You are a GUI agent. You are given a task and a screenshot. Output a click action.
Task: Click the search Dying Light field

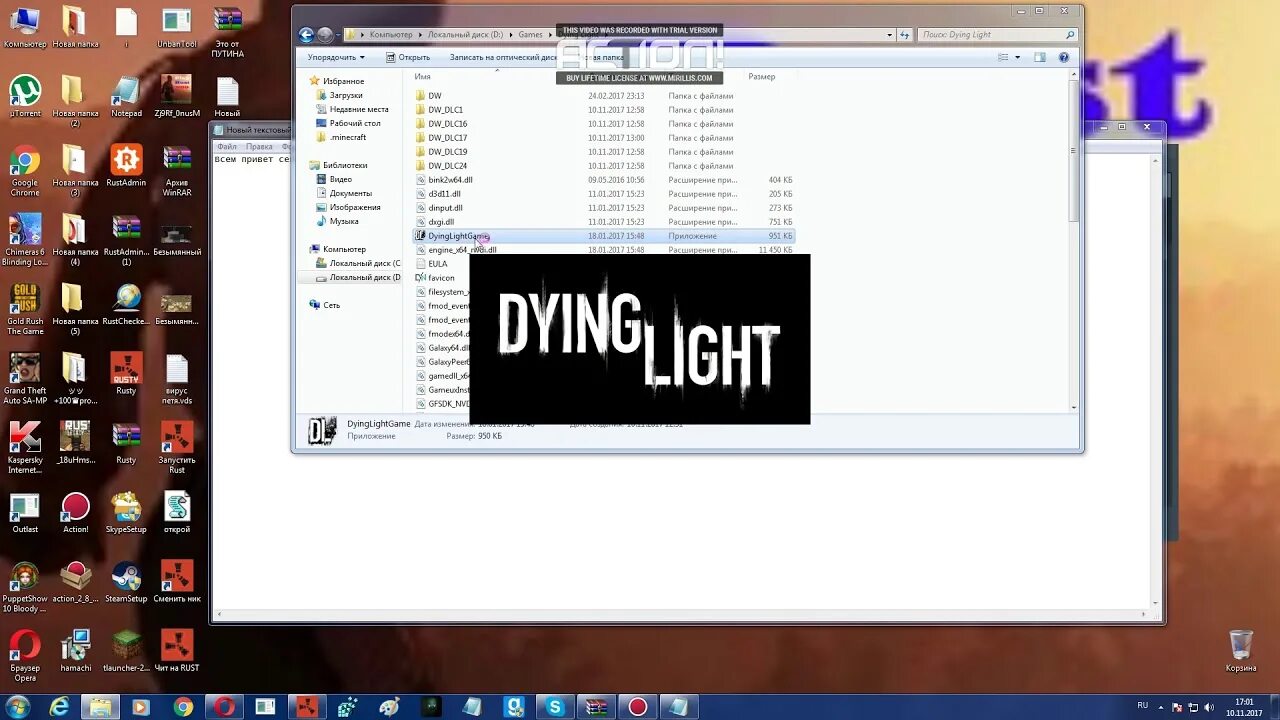coord(997,35)
